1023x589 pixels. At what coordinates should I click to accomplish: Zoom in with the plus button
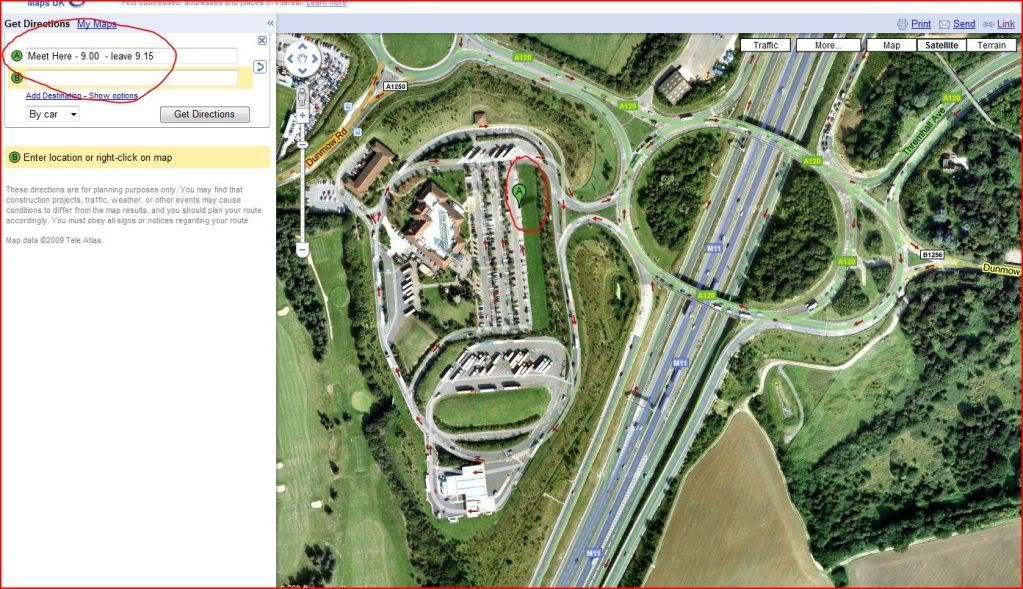pos(302,116)
